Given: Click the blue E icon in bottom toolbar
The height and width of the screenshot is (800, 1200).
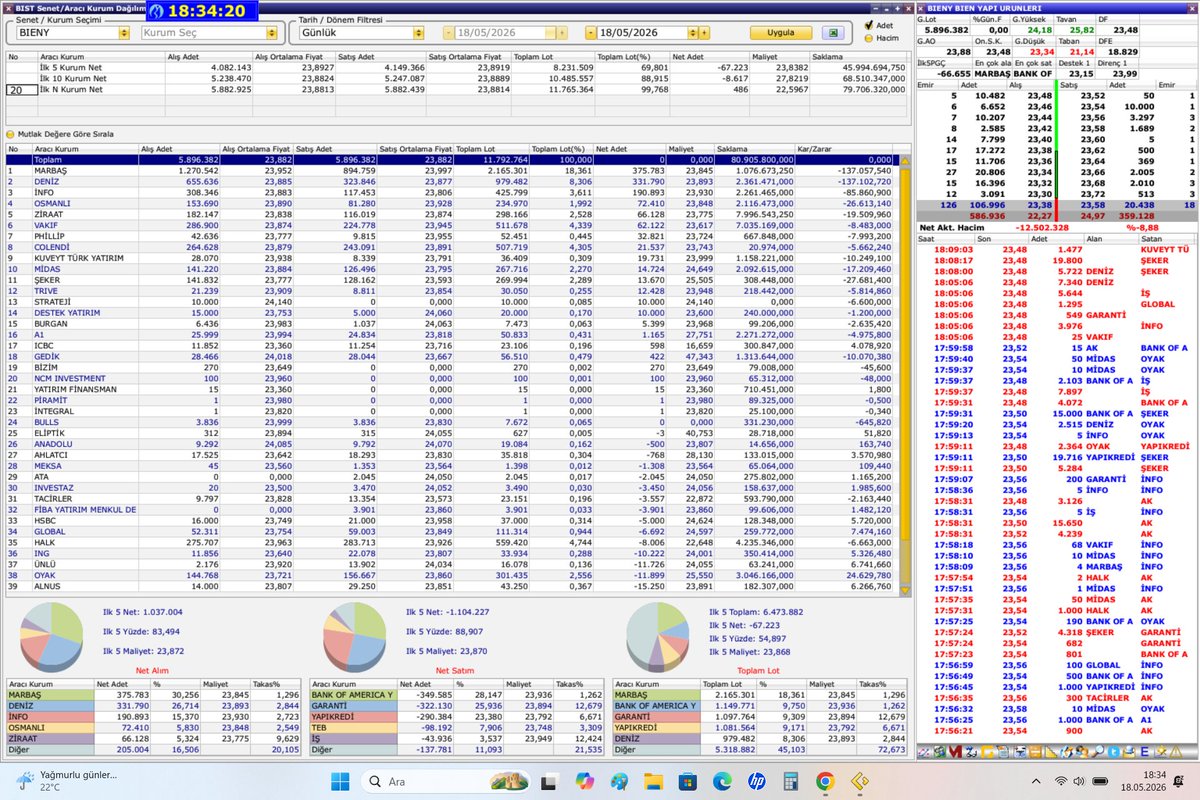Looking at the screenshot, I should pyautogui.click(x=1144, y=753).
